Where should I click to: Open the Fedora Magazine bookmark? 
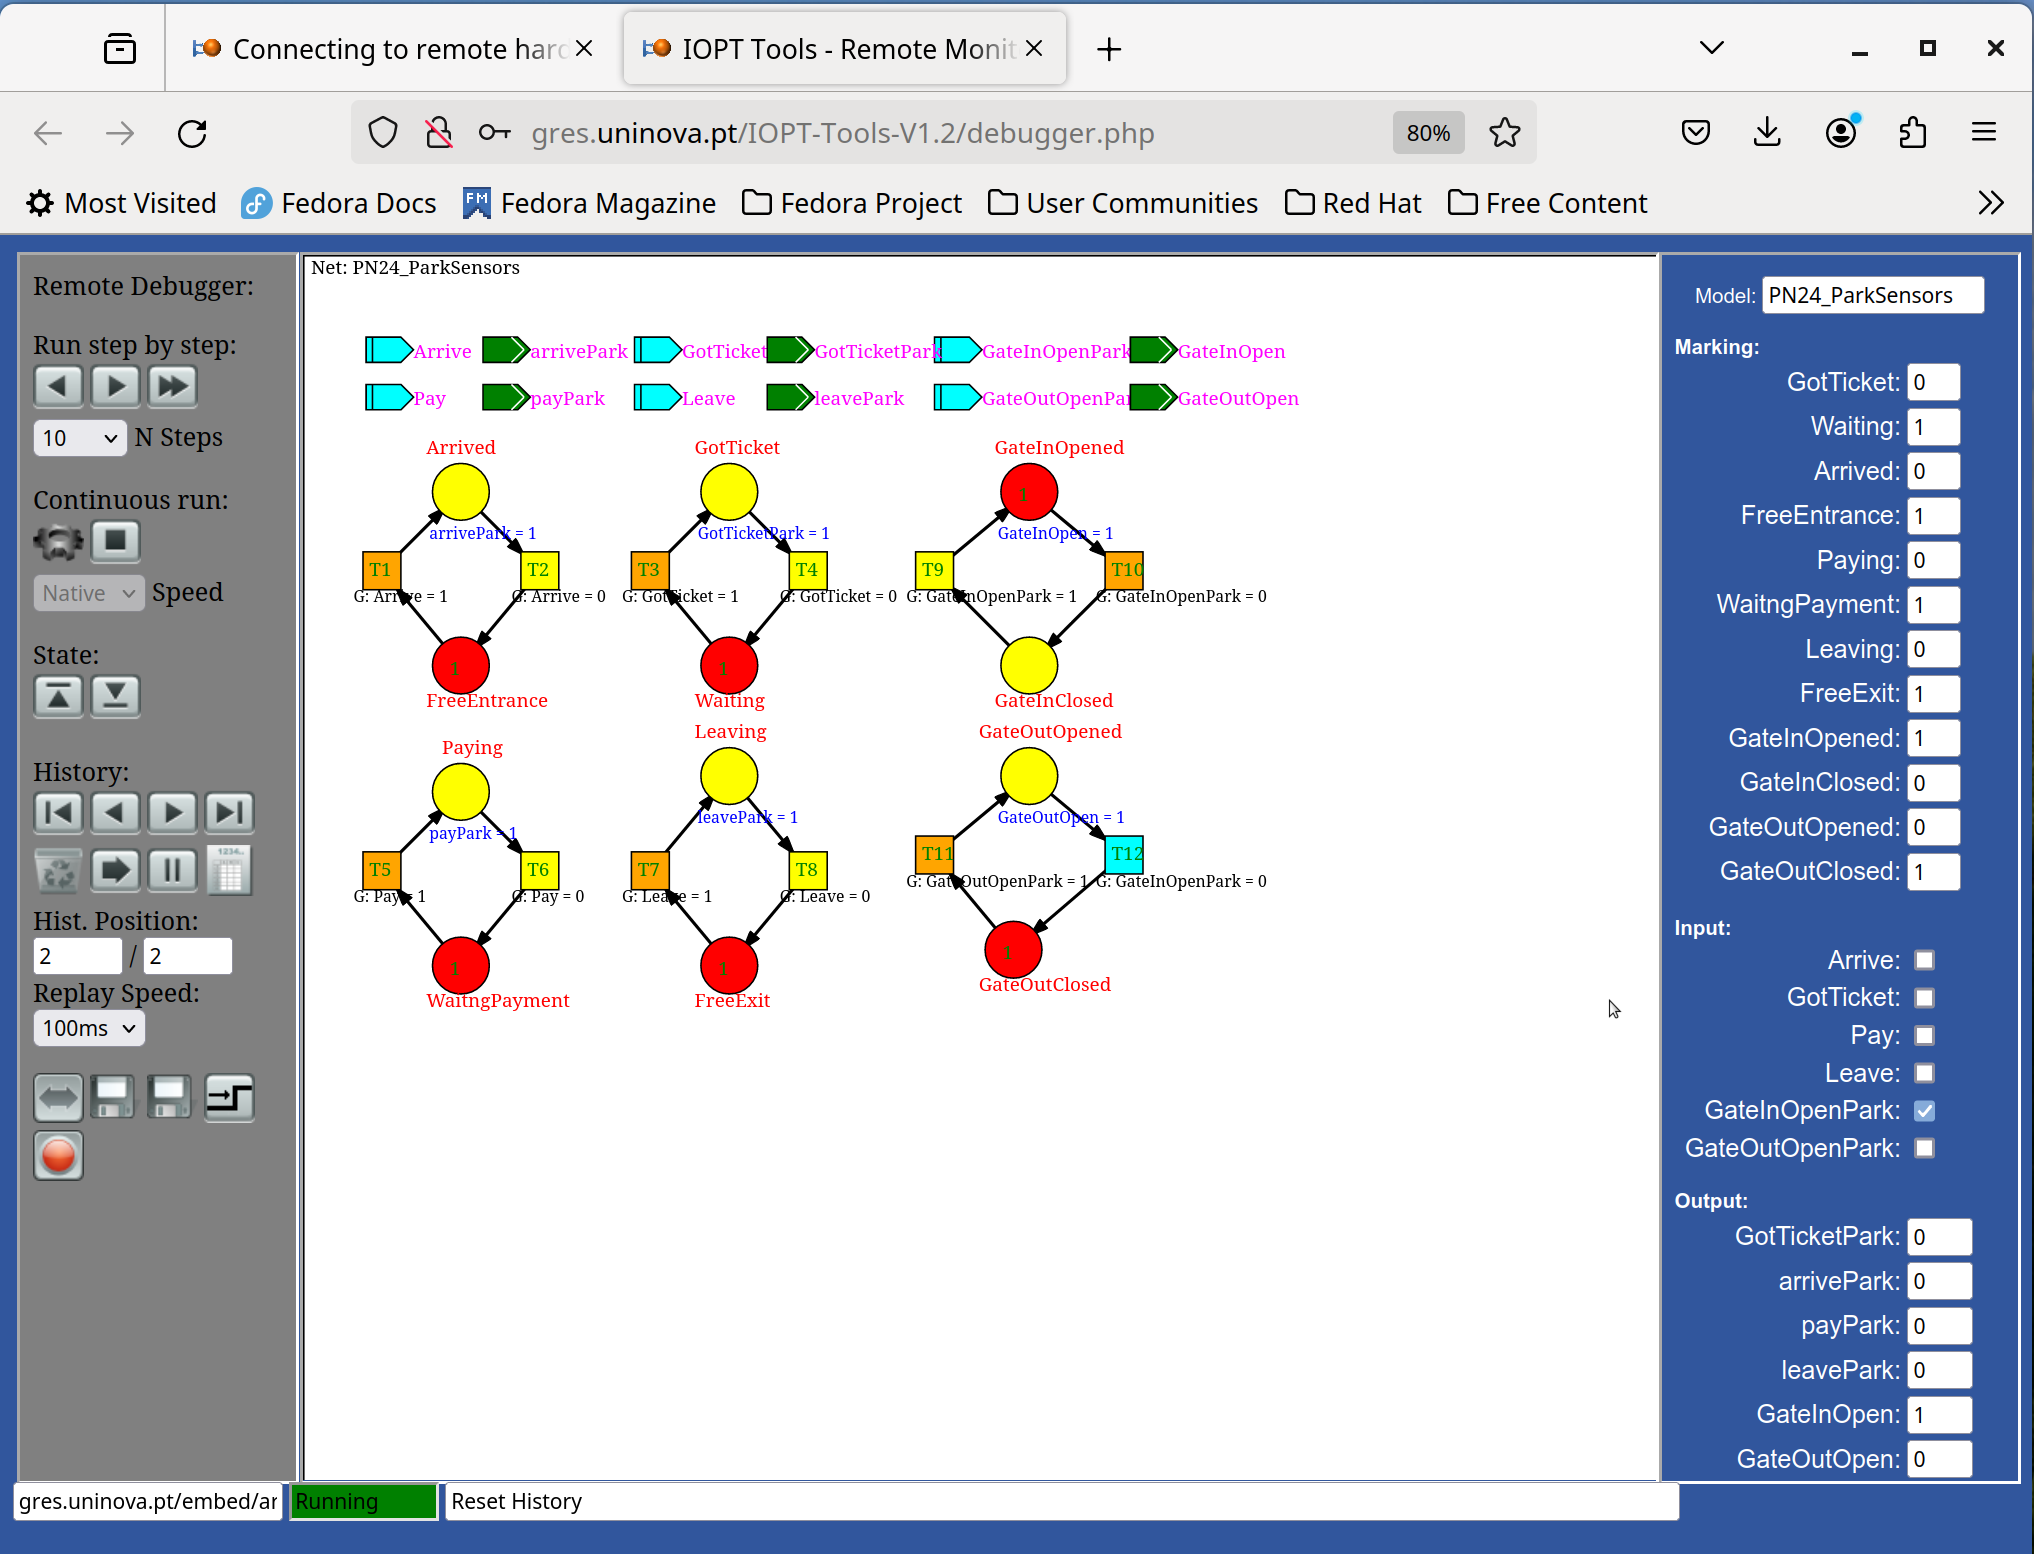click(590, 203)
